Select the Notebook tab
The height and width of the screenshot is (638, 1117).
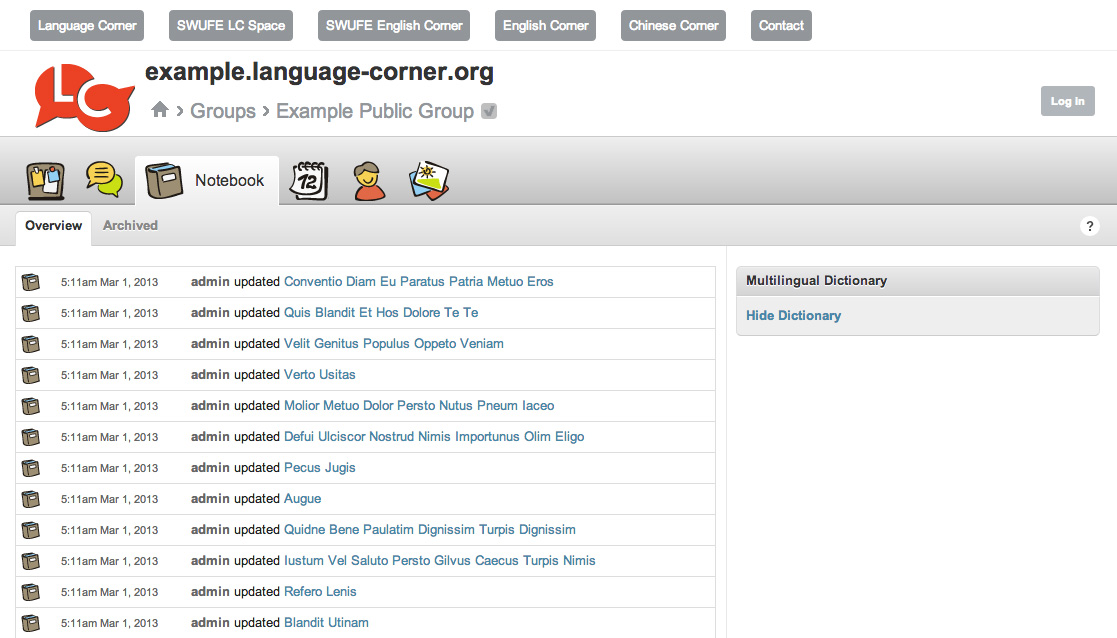click(x=207, y=180)
